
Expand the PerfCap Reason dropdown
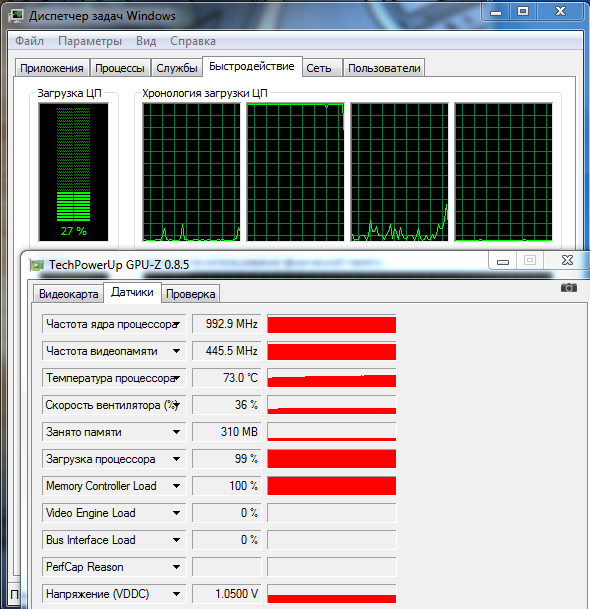pos(176,567)
